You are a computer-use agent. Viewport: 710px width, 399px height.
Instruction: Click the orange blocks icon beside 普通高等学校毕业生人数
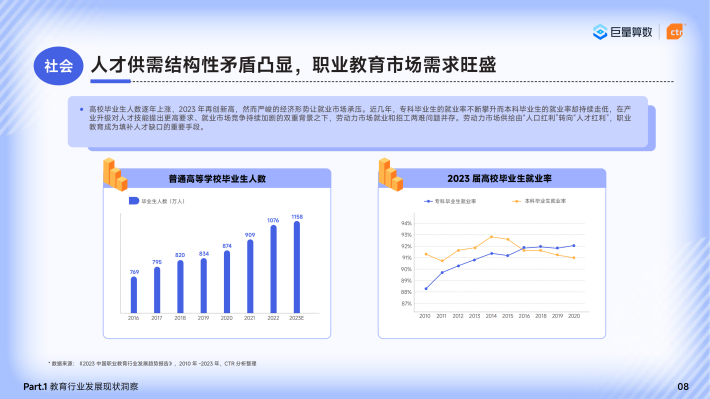coord(115,174)
